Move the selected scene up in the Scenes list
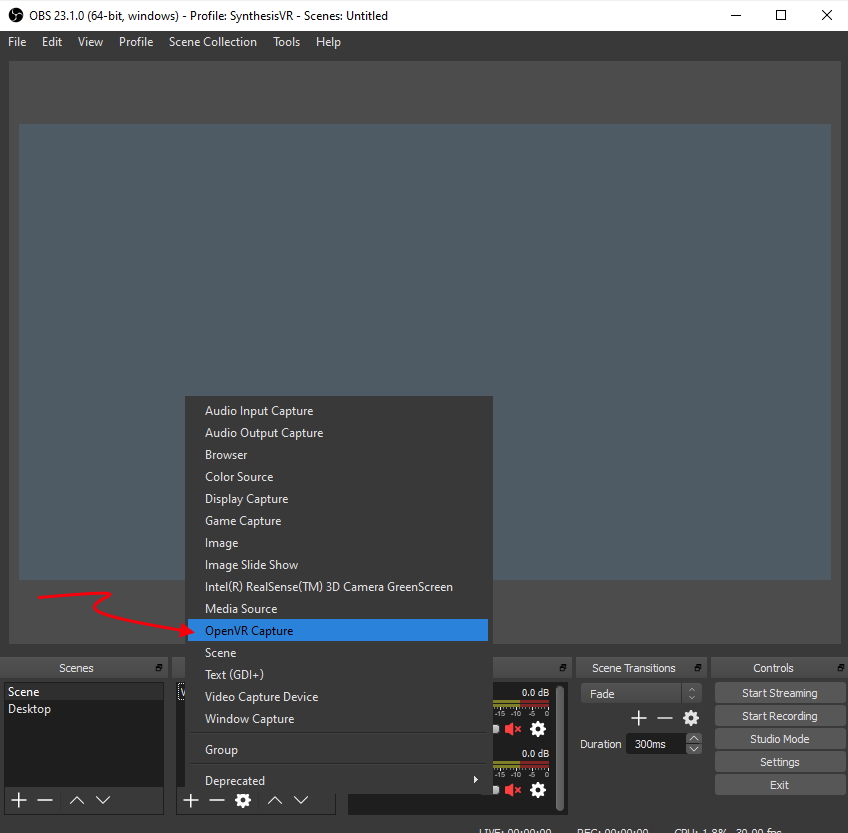Screen dimensions: 848x833 [77, 800]
